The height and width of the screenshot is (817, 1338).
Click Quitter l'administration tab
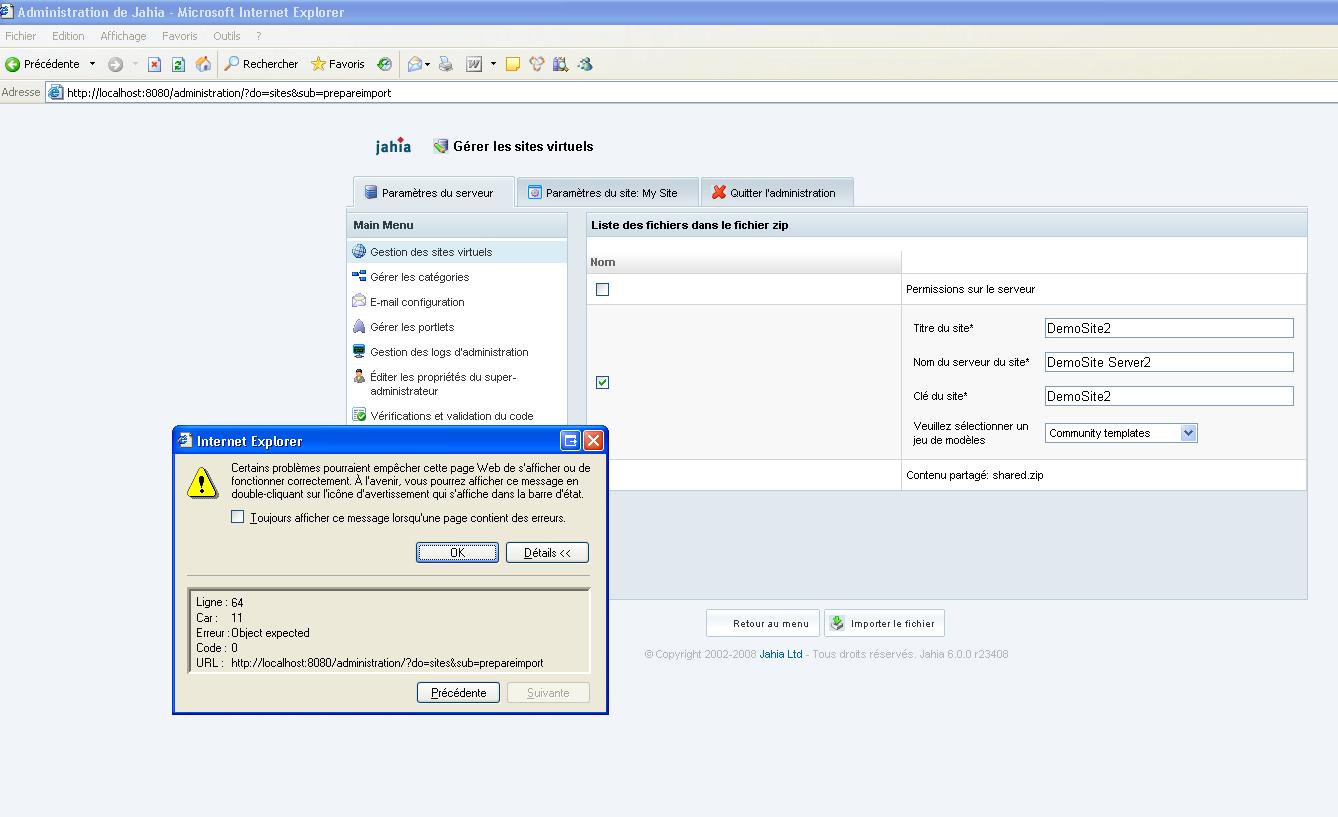[777, 193]
